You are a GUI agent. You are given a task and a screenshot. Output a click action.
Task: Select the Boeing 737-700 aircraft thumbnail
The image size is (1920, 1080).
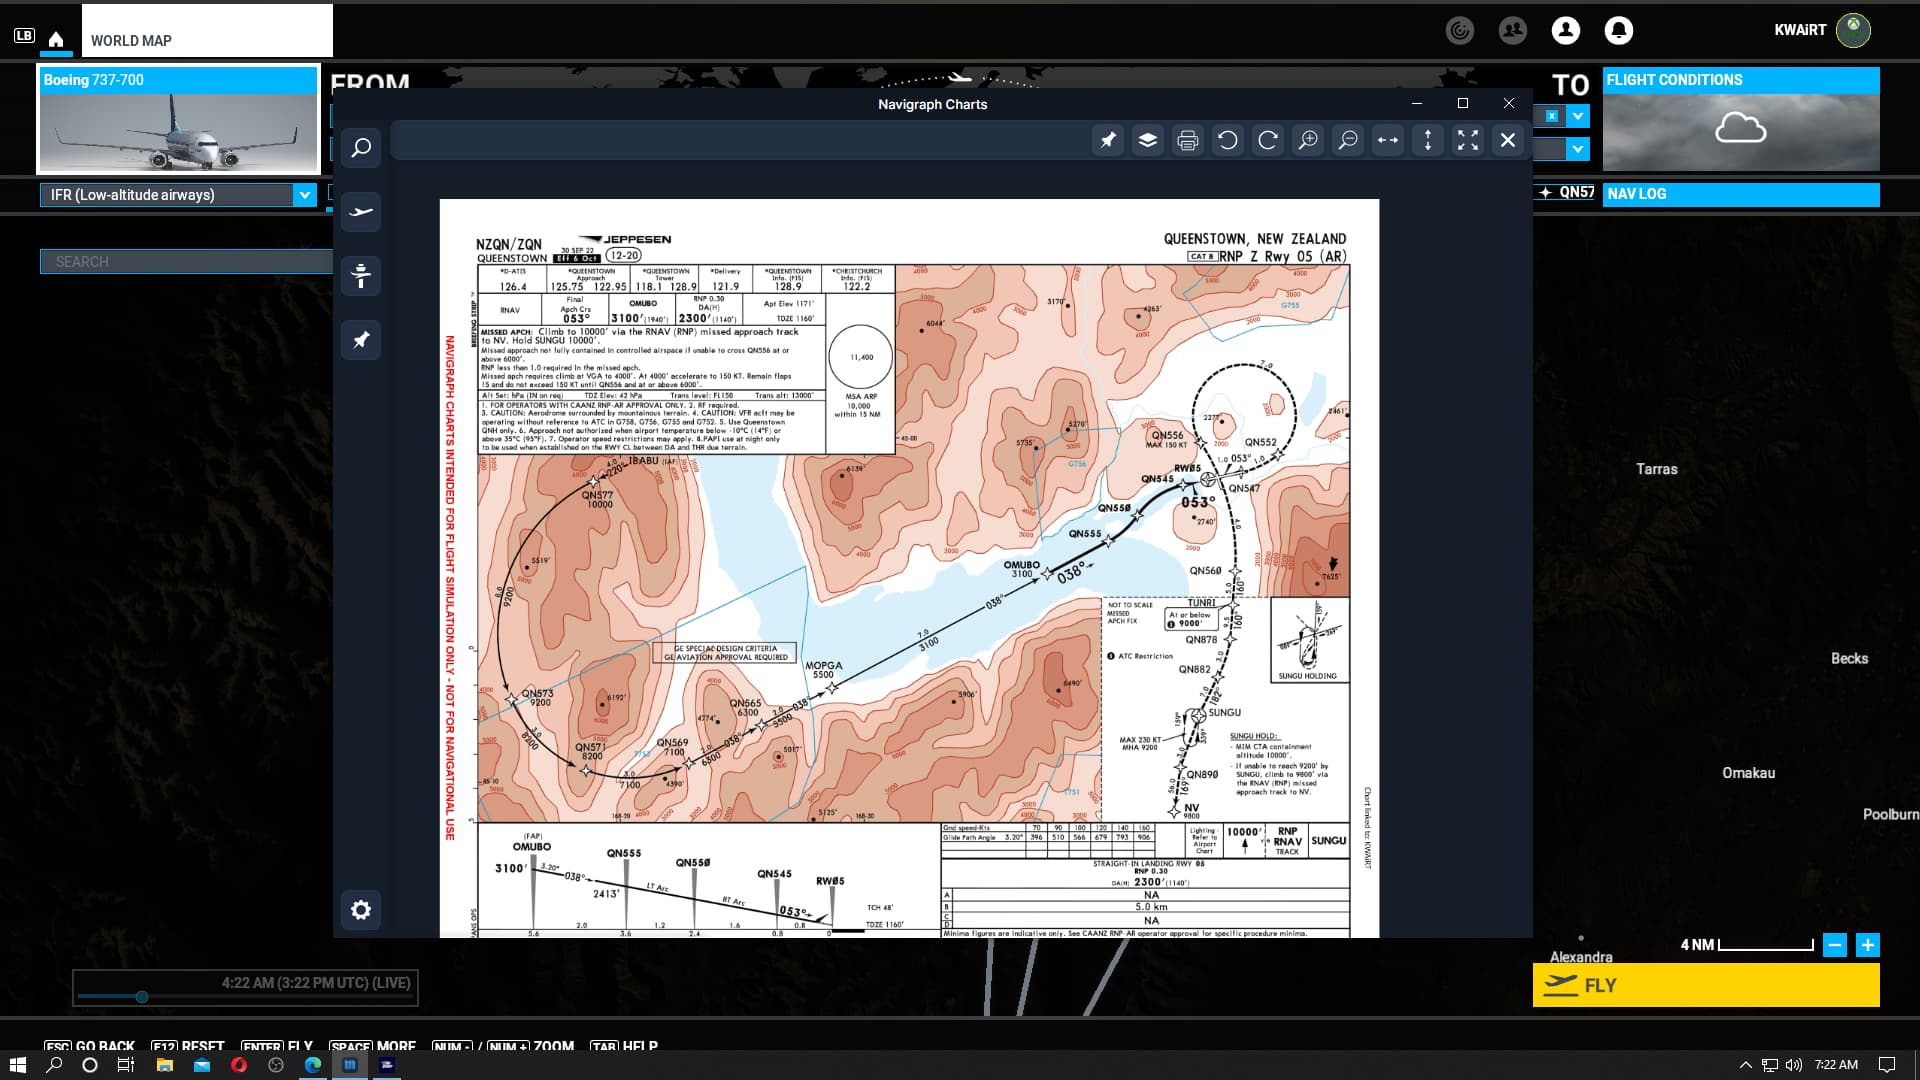point(178,120)
